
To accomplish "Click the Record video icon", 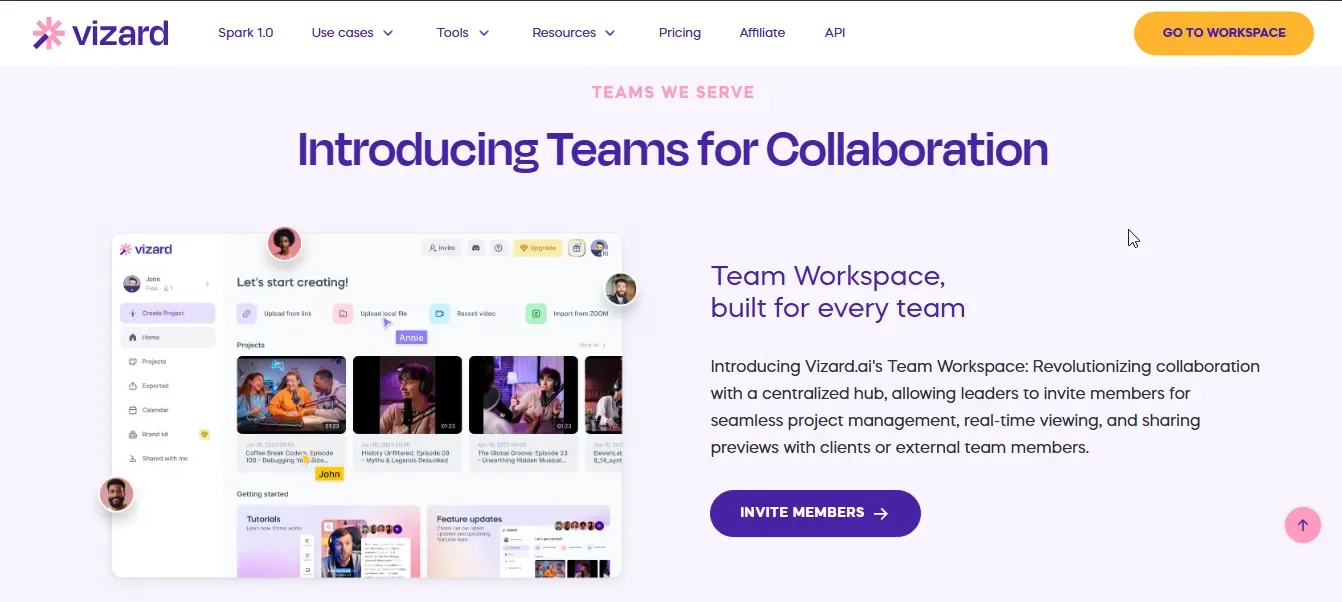I will coord(439,314).
